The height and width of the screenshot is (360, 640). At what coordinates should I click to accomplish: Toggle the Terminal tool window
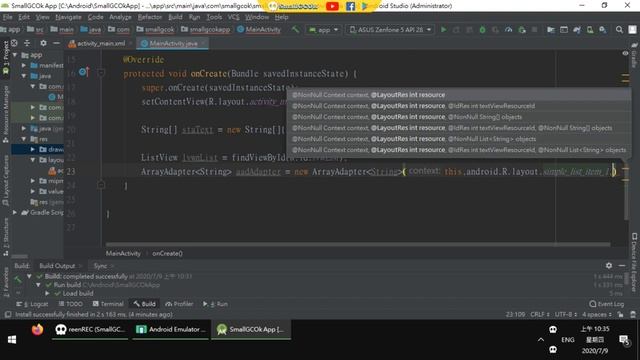[108, 304]
